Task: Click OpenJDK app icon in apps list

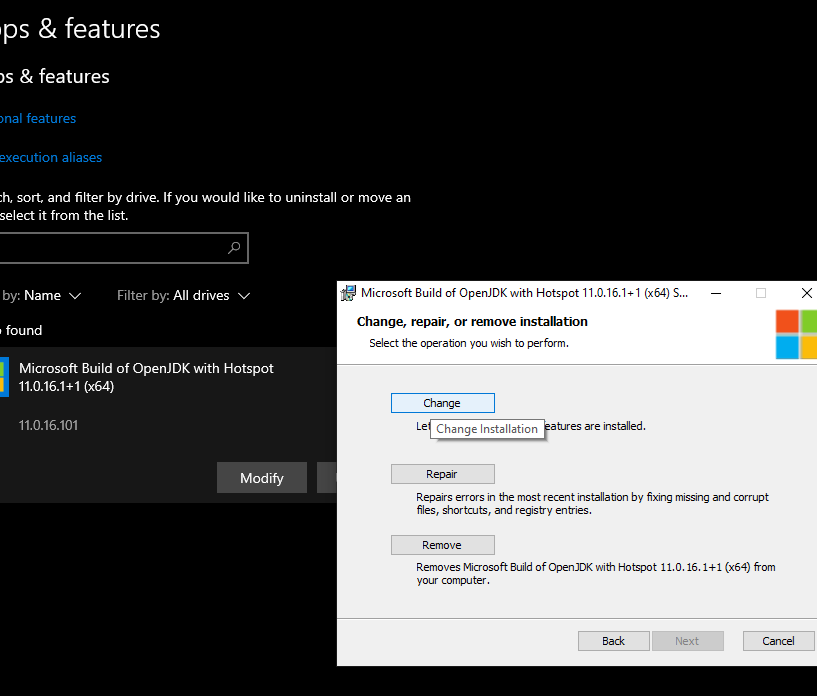Action: (4, 377)
